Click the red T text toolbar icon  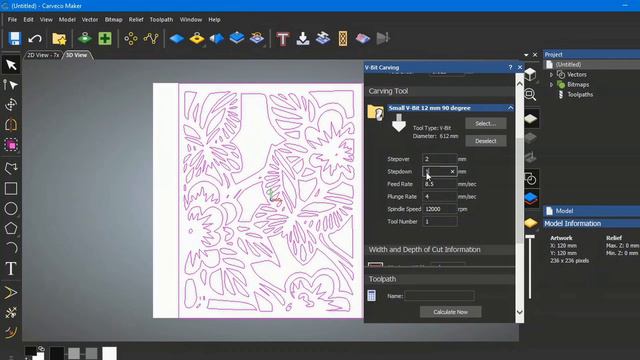point(282,39)
